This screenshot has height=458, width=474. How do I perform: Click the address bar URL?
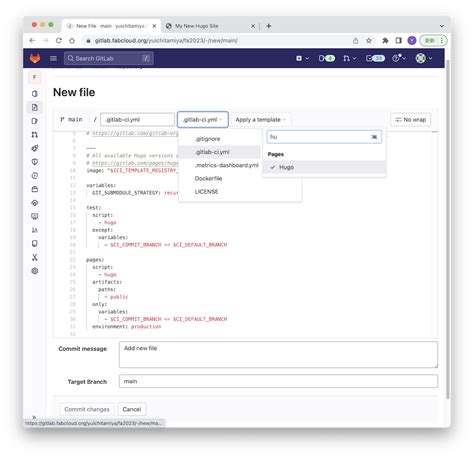pos(166,41)
